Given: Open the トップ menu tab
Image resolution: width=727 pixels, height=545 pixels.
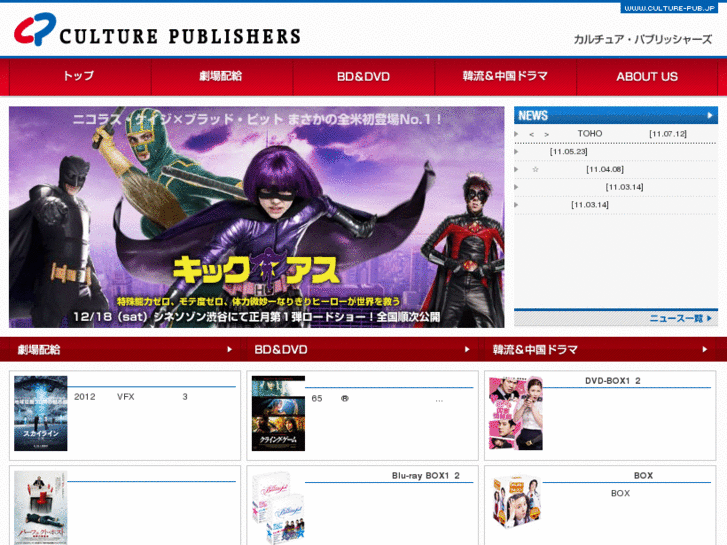Looking at the screenshot, I should click(x=80, y=77).
